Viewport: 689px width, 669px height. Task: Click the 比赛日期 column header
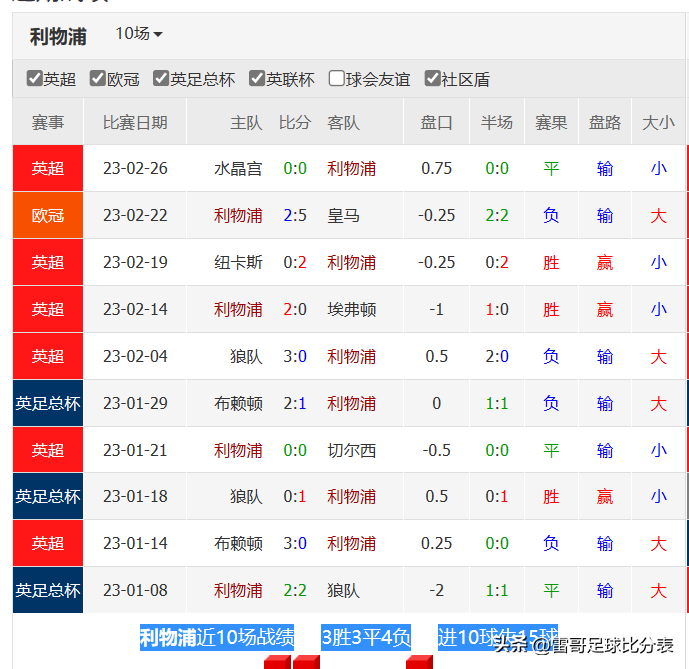135,123
